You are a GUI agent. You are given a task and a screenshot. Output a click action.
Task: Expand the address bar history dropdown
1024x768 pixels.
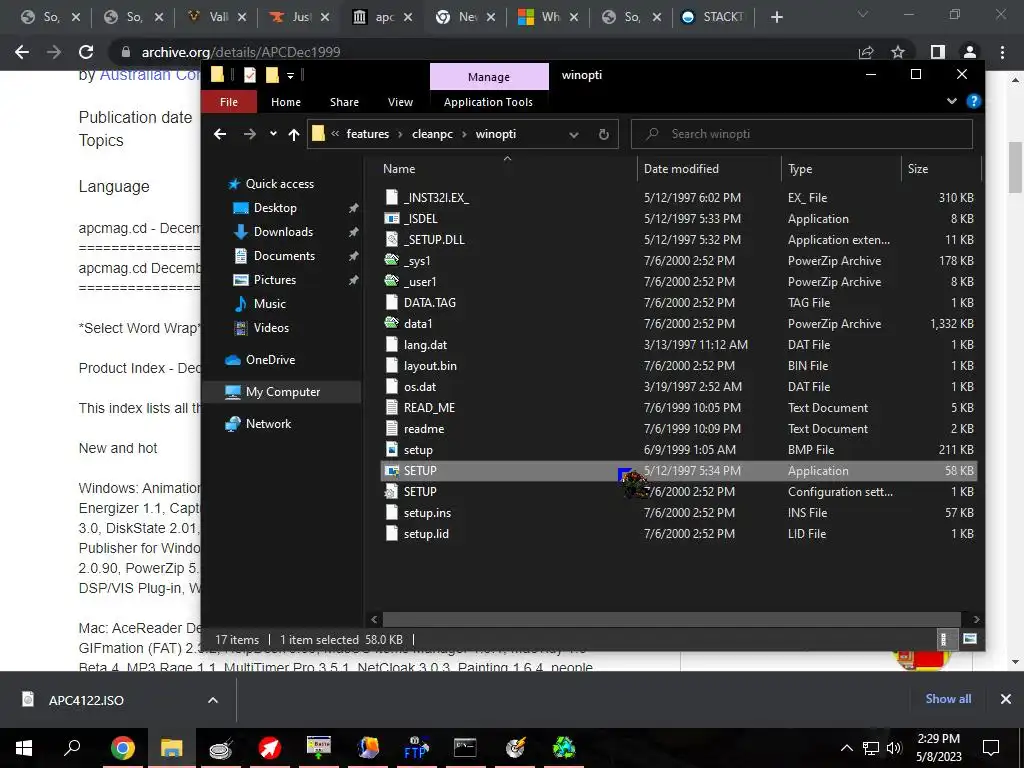(x=573, y=135)
